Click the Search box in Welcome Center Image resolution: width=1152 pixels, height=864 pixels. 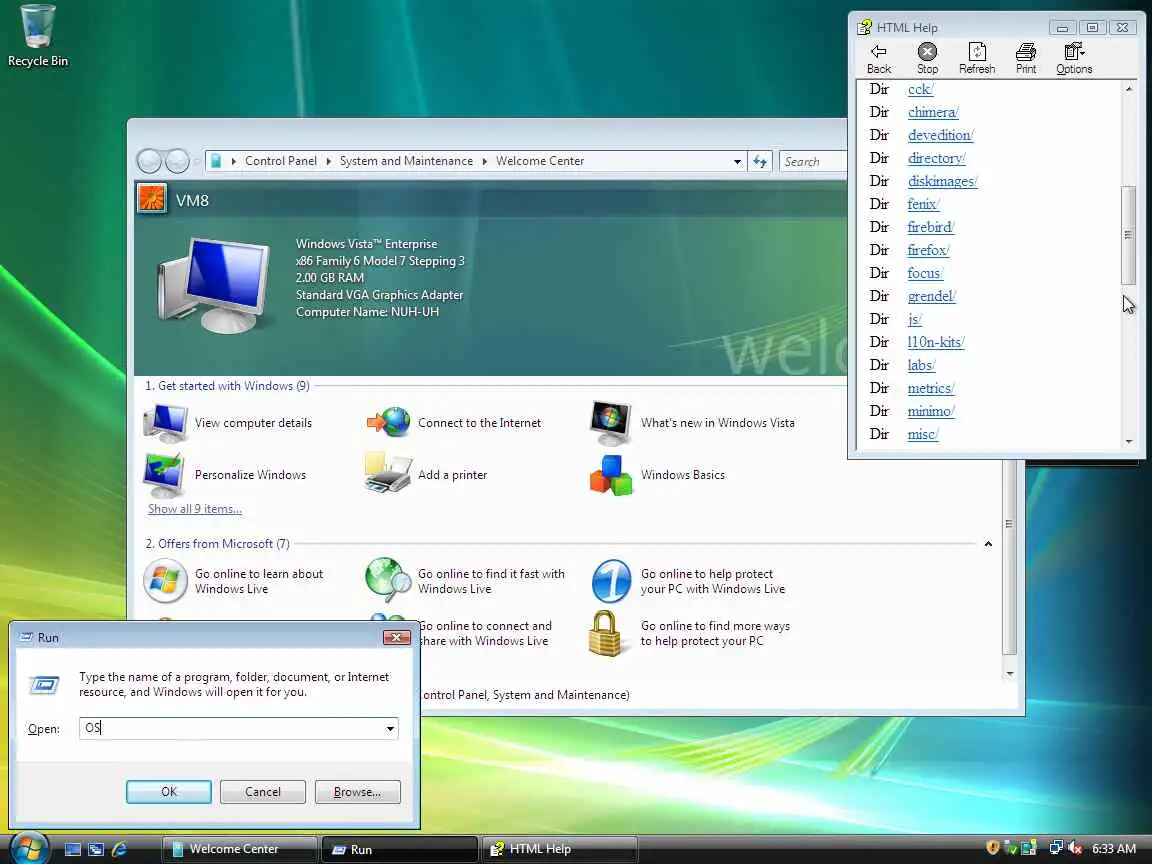(813, 161)
